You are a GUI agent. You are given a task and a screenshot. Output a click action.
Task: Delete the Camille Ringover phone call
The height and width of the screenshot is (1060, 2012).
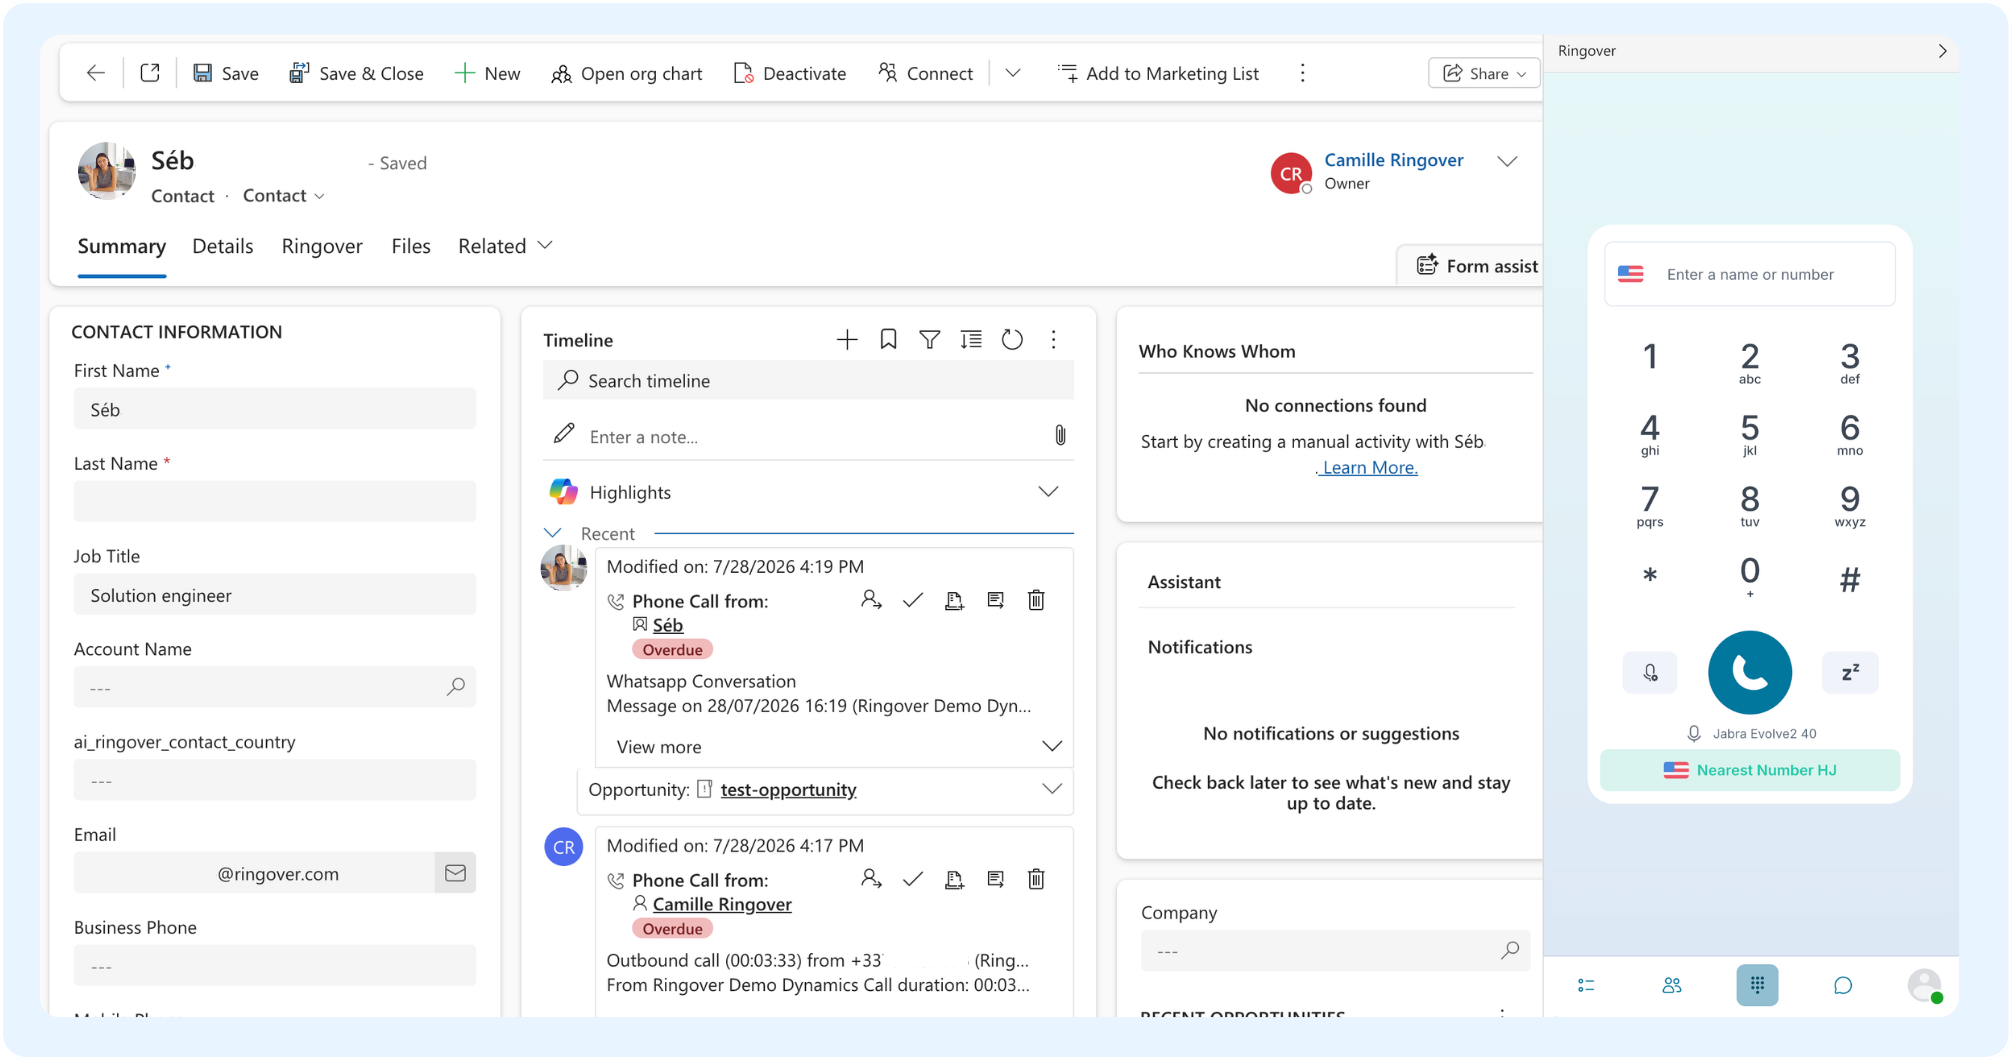[1036, 879]
